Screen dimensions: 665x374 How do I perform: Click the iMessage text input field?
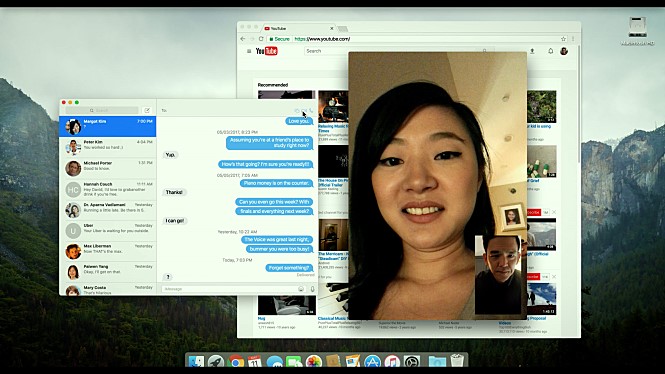[x=229, y=289]
